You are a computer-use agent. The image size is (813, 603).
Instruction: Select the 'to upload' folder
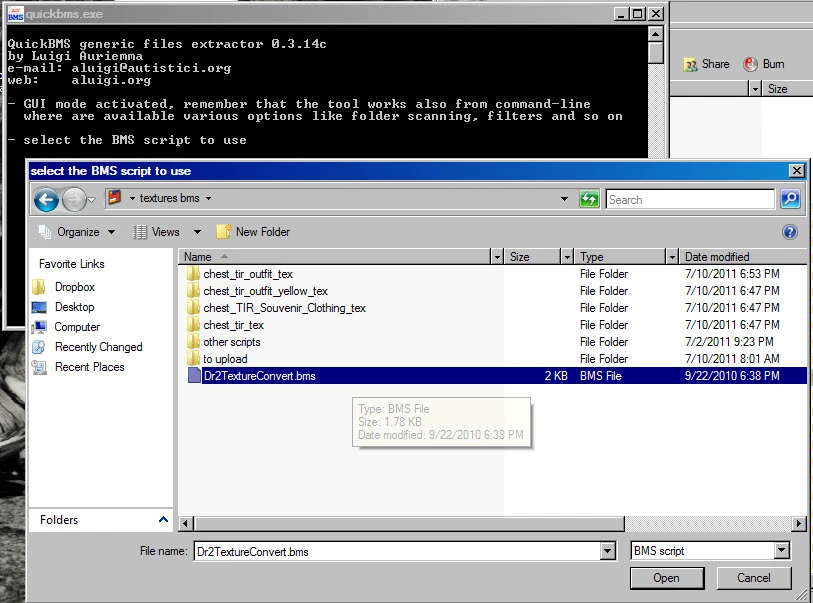pos(225,359)
